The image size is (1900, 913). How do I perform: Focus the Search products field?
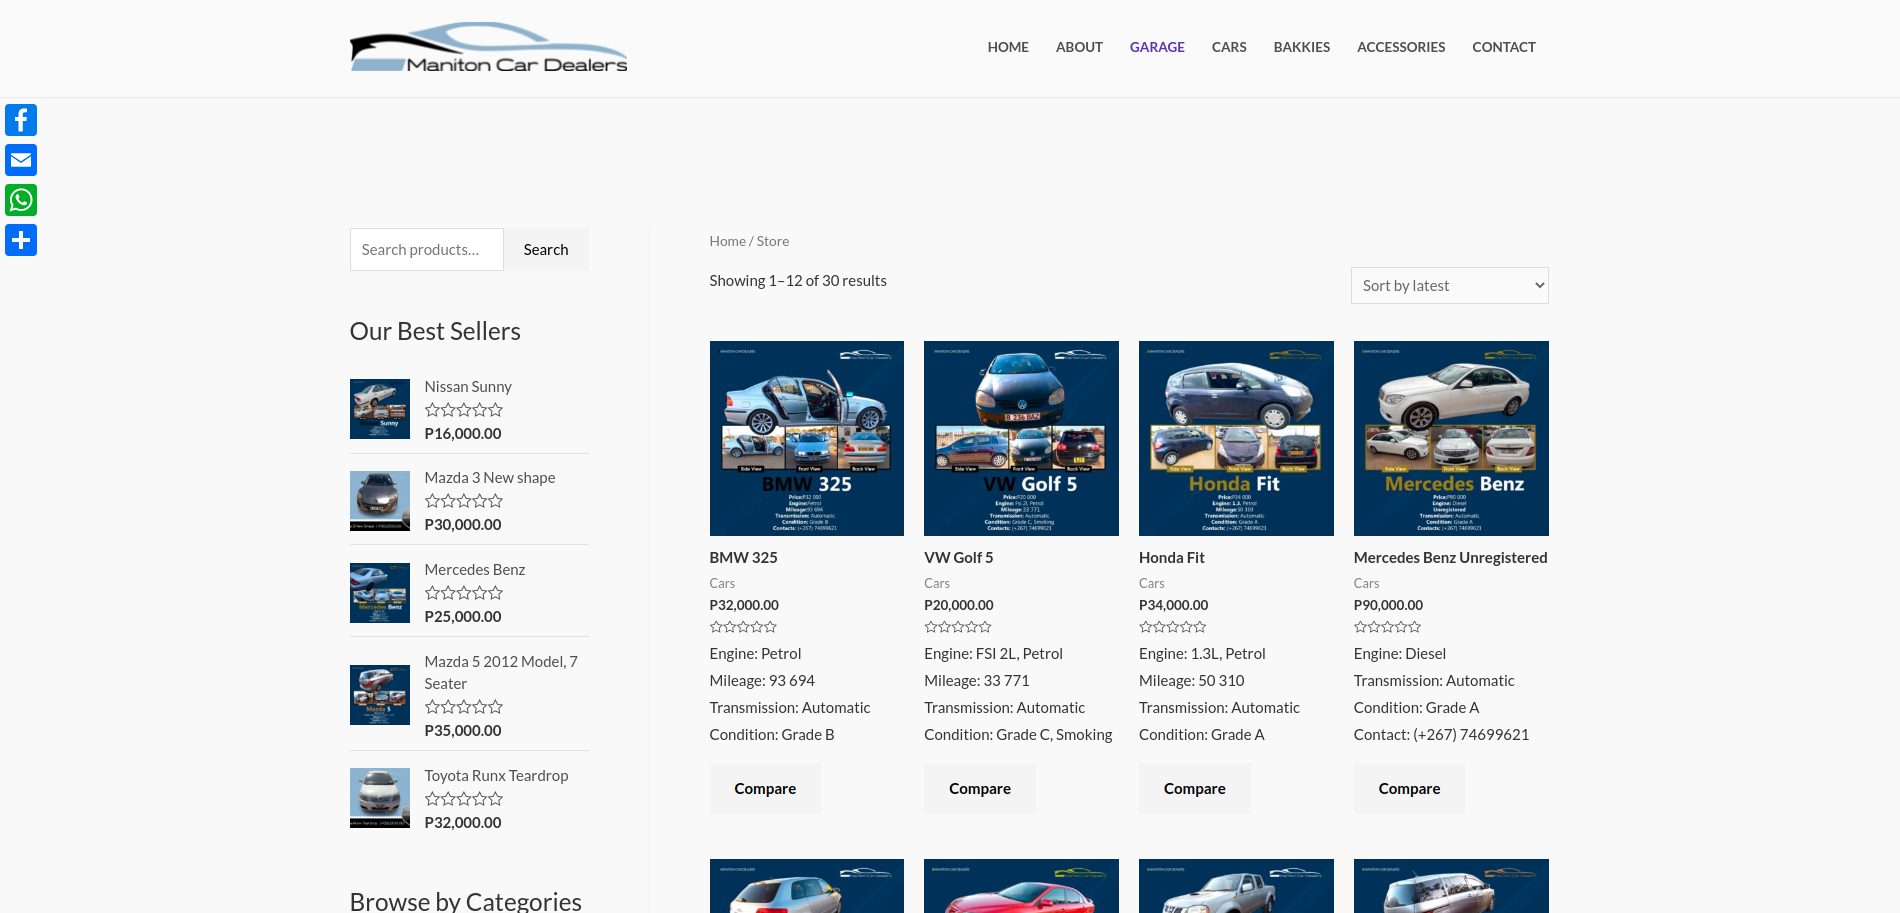coord(427,250)
